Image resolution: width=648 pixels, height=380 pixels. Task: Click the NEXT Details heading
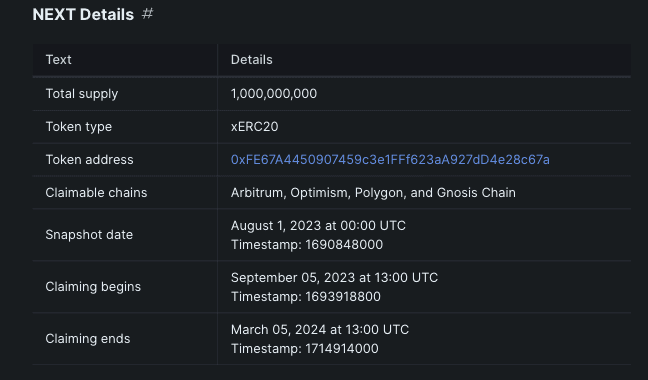tap(83, 14)
